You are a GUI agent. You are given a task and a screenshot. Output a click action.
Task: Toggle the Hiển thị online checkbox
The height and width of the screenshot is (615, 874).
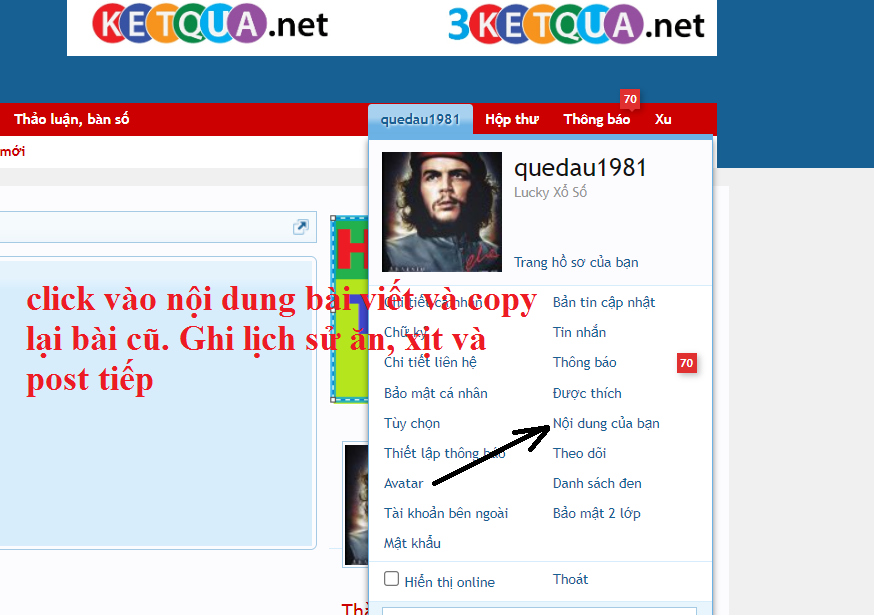click(392, 579)
